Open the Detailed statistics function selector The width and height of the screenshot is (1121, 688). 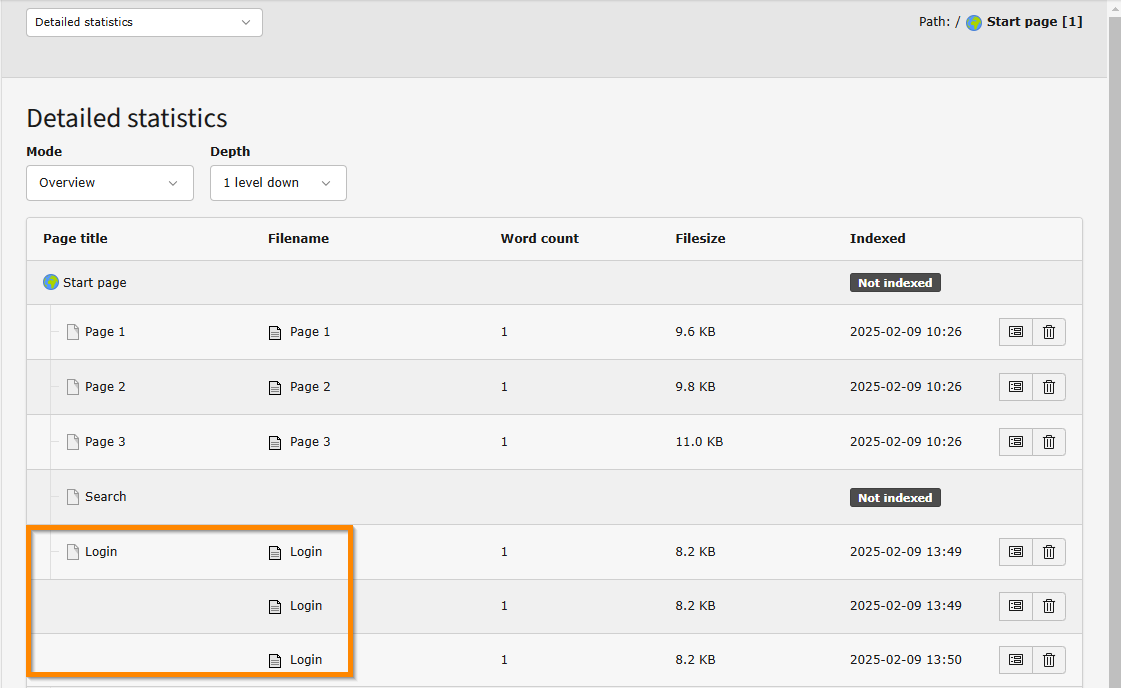[x=143, y=22]
